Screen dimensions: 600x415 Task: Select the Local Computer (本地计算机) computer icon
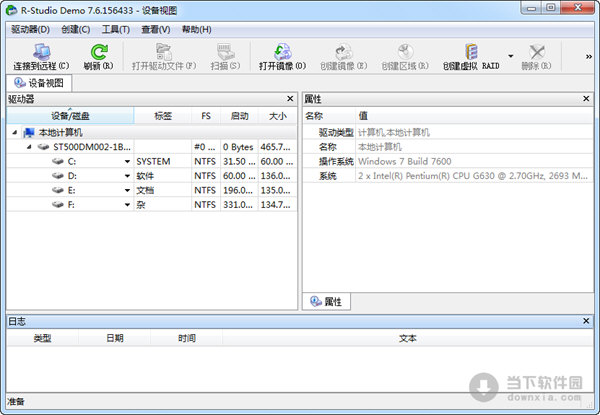(x=29, y=133)
